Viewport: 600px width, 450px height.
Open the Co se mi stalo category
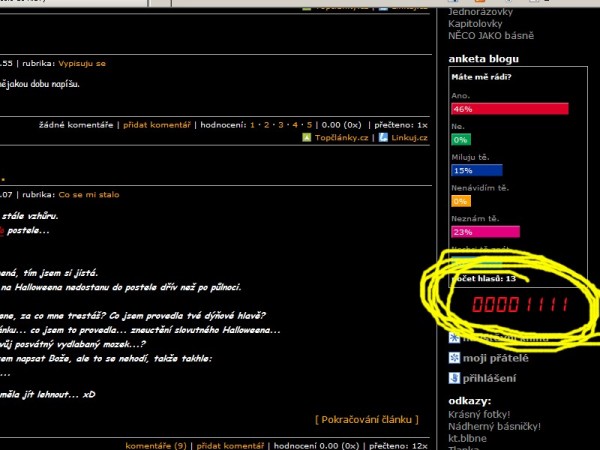tap(89, 195)
